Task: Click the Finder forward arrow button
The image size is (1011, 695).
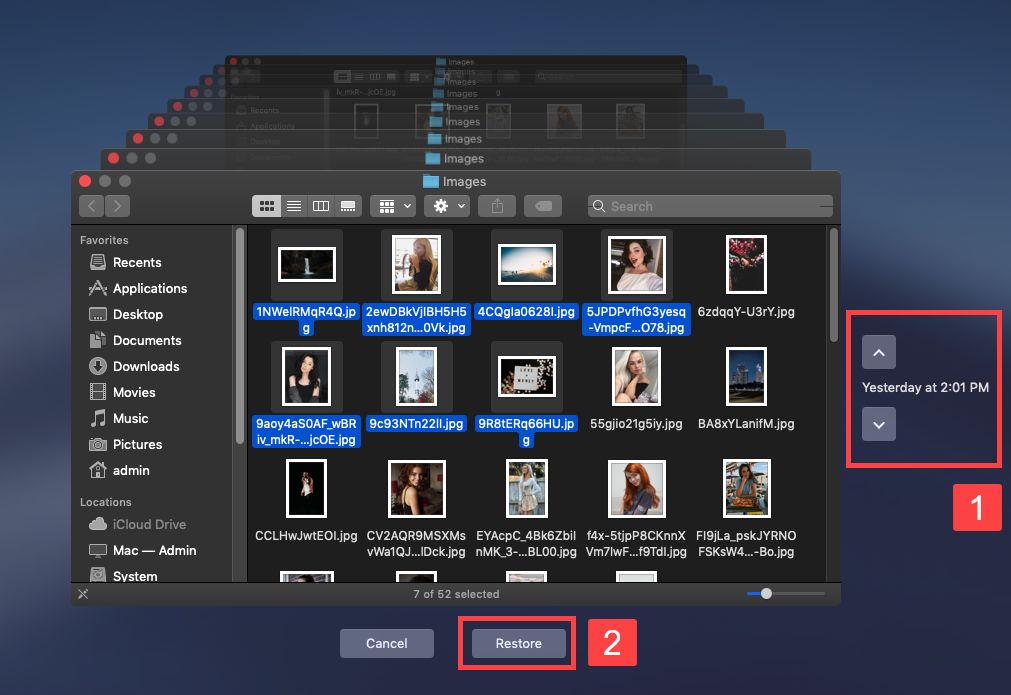Action: click(x=118, y=206)
